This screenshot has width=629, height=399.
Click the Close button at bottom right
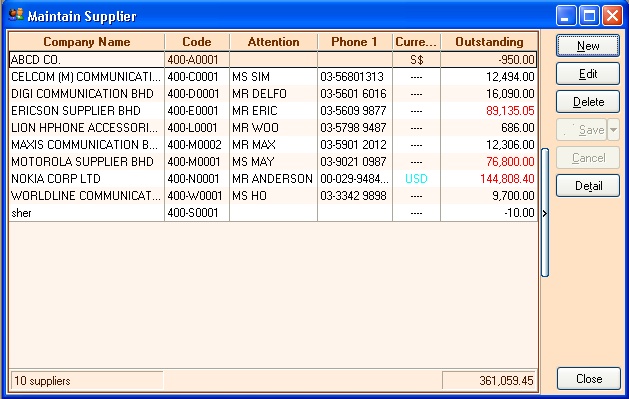[588, 379]
